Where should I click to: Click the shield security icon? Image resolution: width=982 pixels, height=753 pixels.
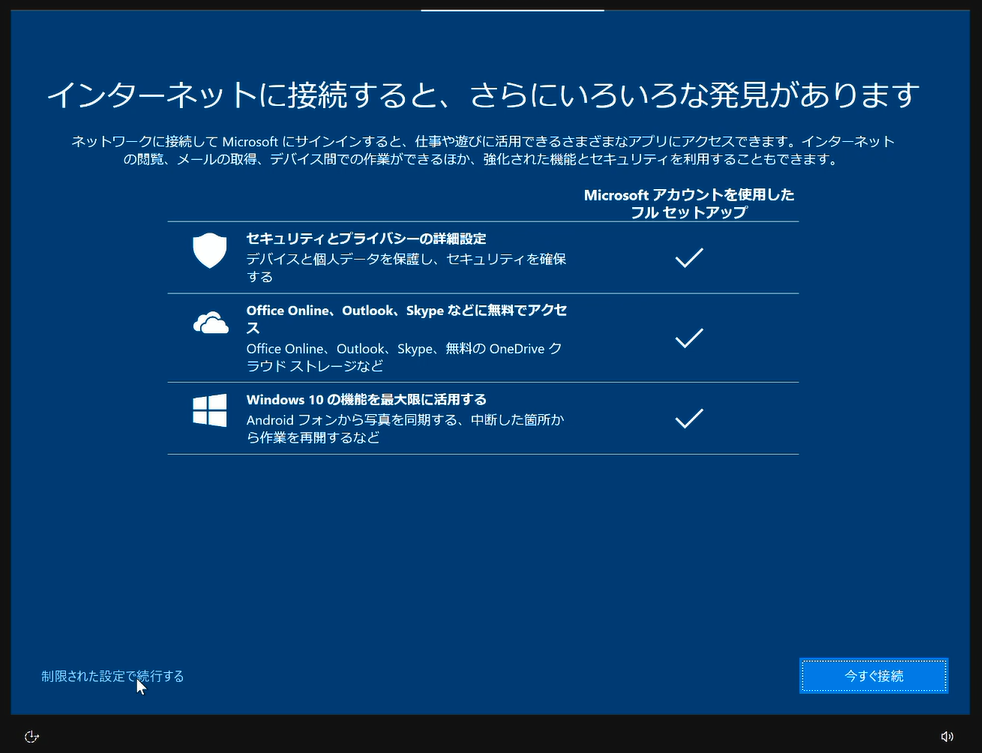(210, 251)
